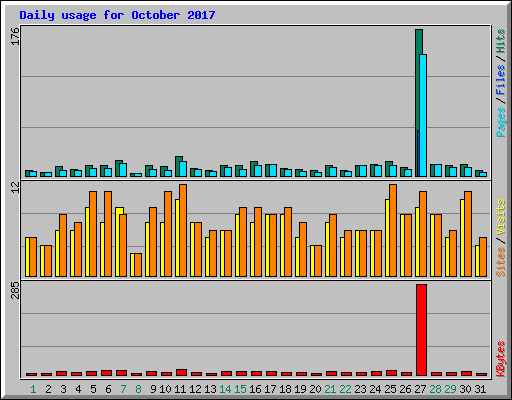Click the "Pages" legend label
The height and width of the screenshot is (400, 512).
point(500,122)
